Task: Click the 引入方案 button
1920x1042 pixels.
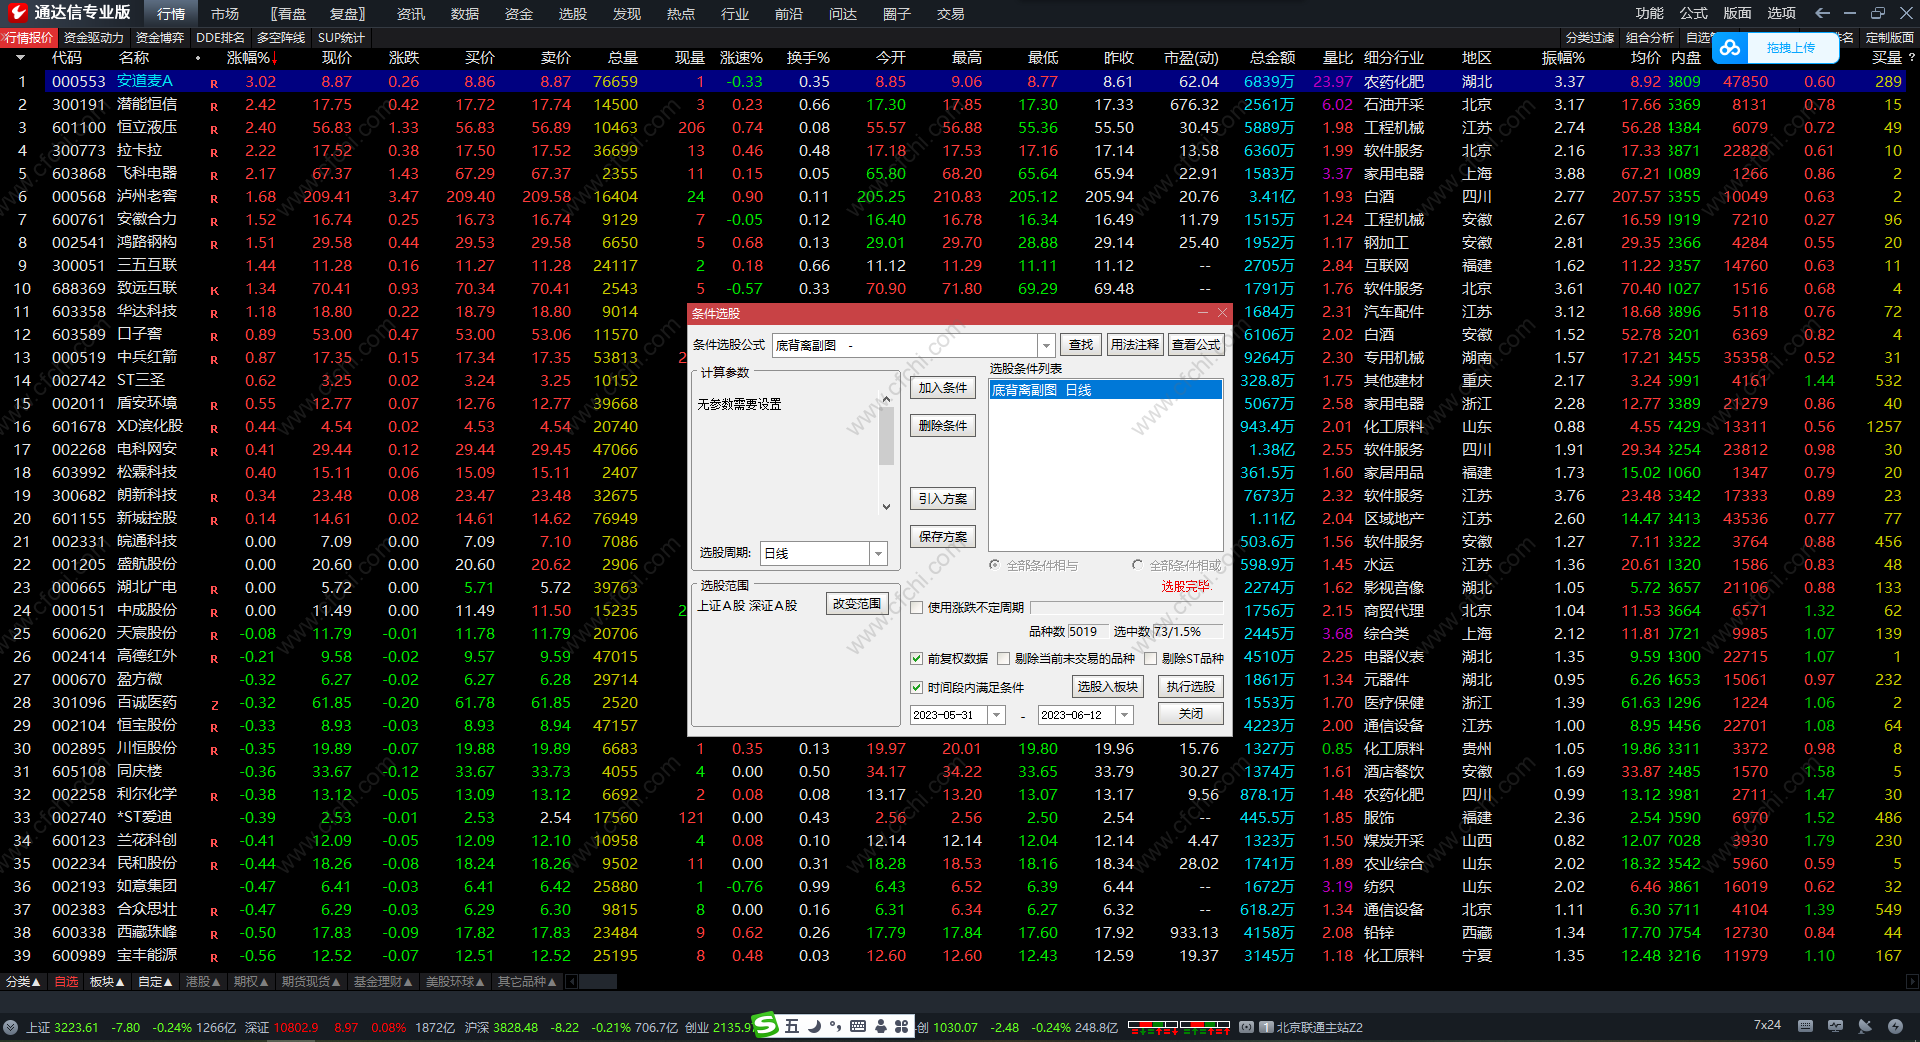Action: tap(943, 499)
